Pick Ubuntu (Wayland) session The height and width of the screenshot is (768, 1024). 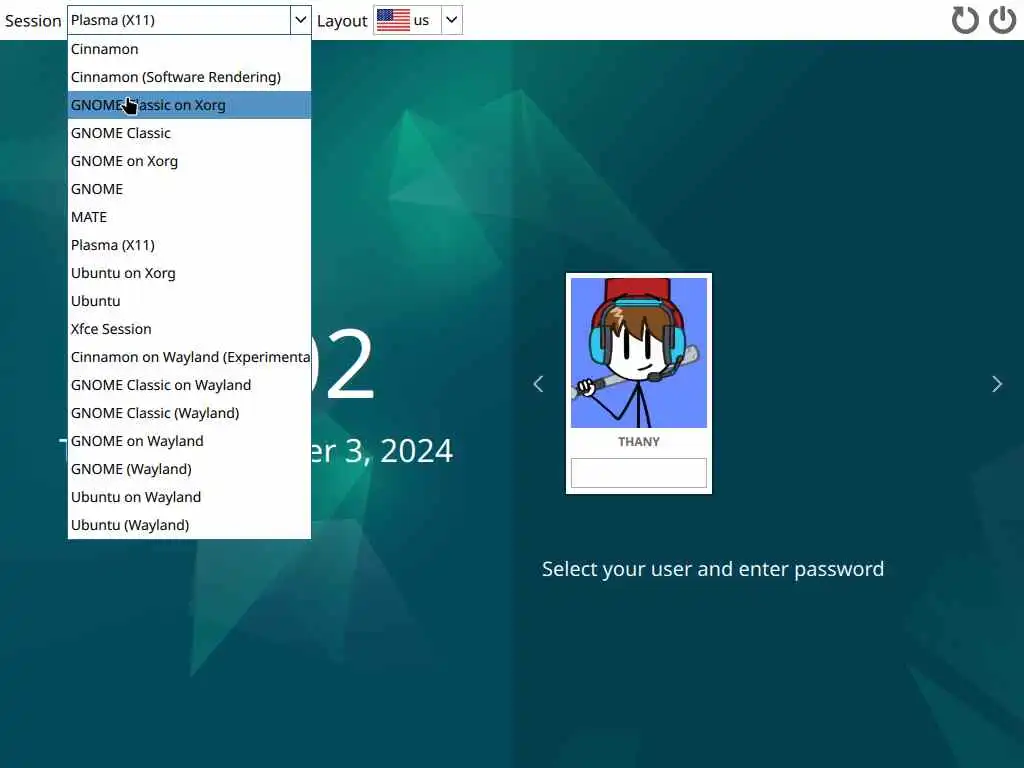pos(189,525)
